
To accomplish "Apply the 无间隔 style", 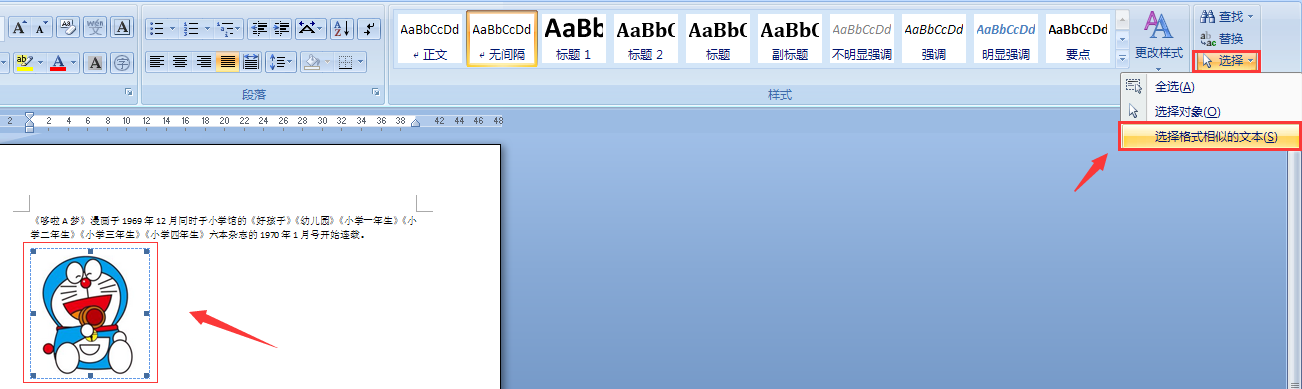I will [x=502, y=38].
